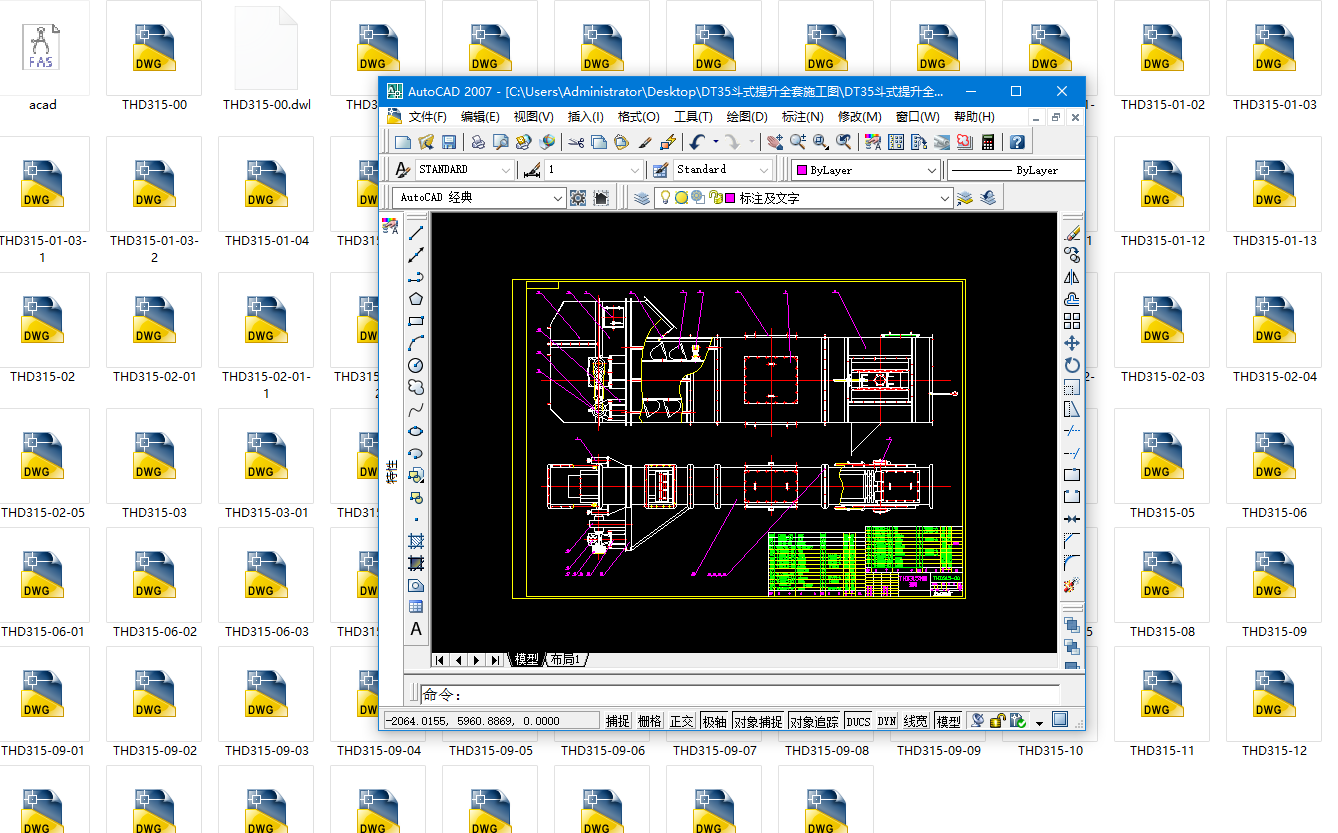Toggle 极轴 polar tracking in status bar
1338x833 pixels.
[714, 721]
